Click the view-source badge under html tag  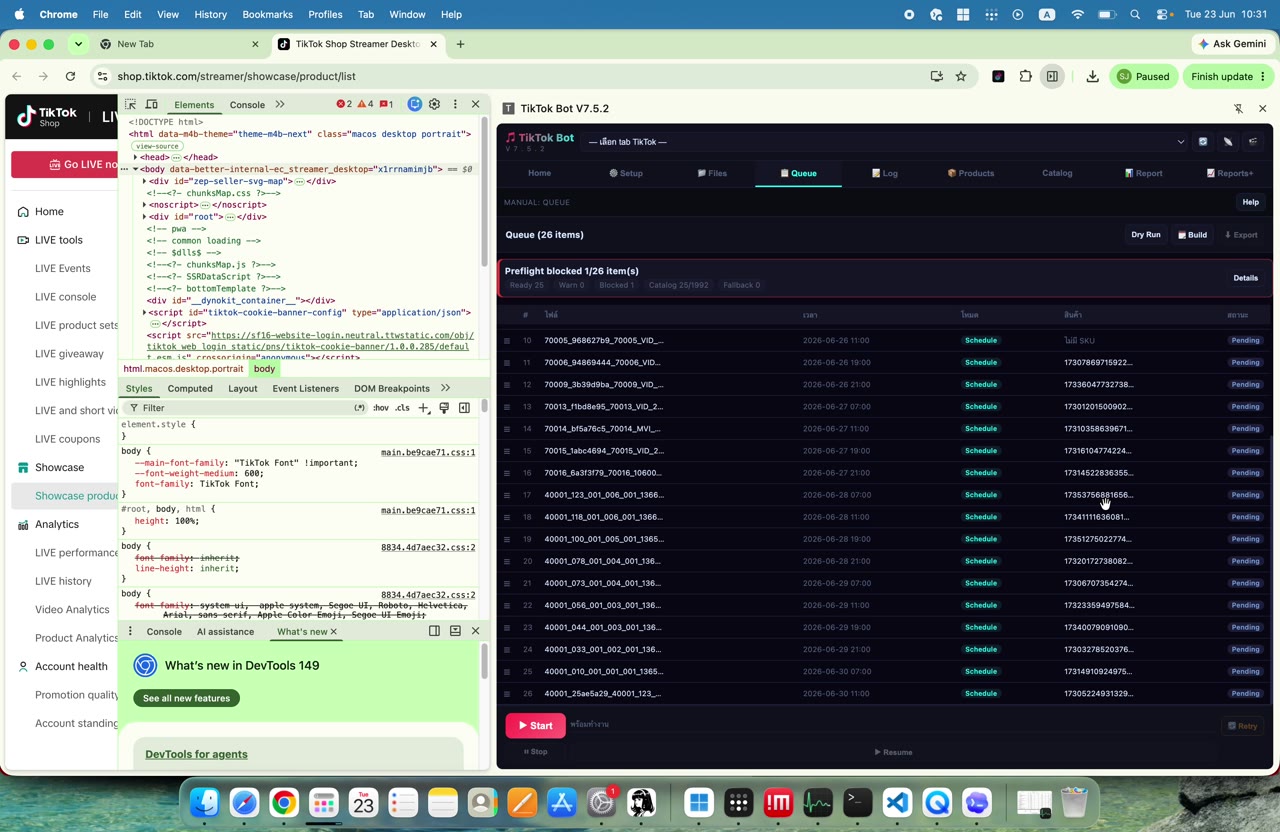pos(158,146)
